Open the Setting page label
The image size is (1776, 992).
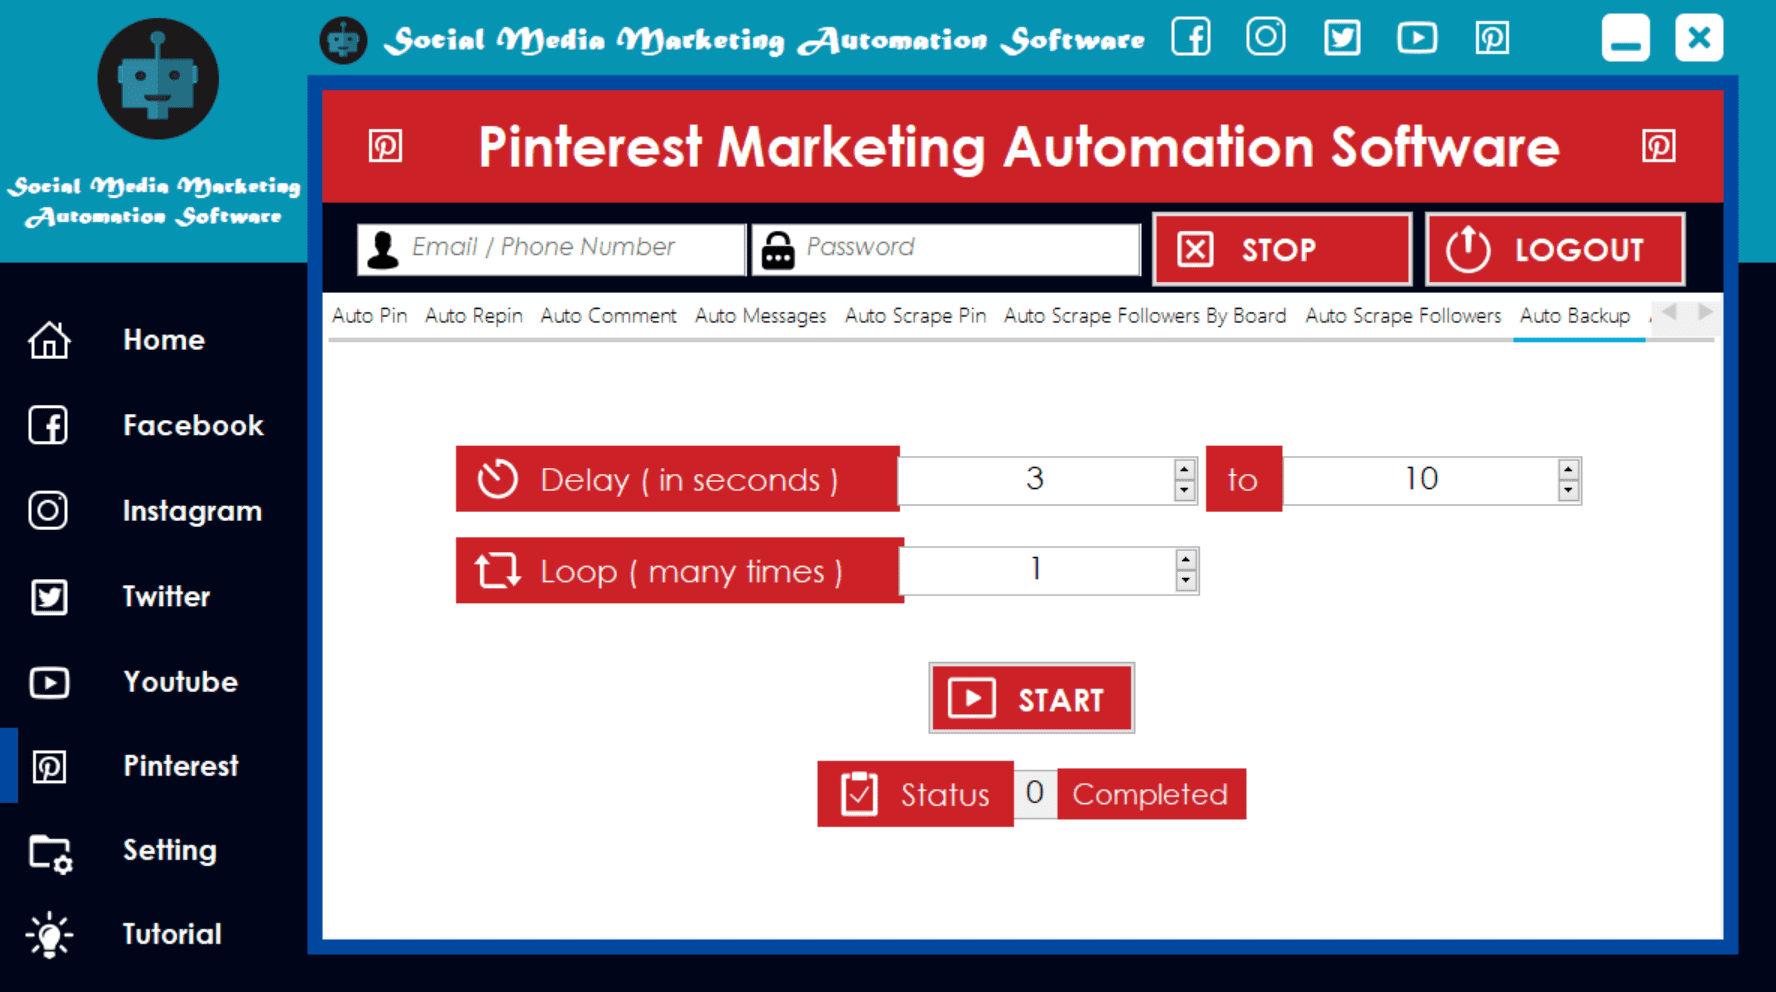[169, 851]
